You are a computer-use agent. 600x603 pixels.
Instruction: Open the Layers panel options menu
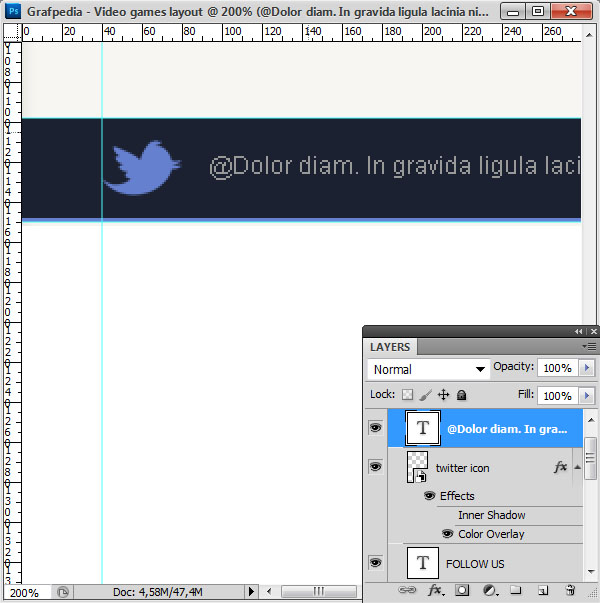(589, 347)
